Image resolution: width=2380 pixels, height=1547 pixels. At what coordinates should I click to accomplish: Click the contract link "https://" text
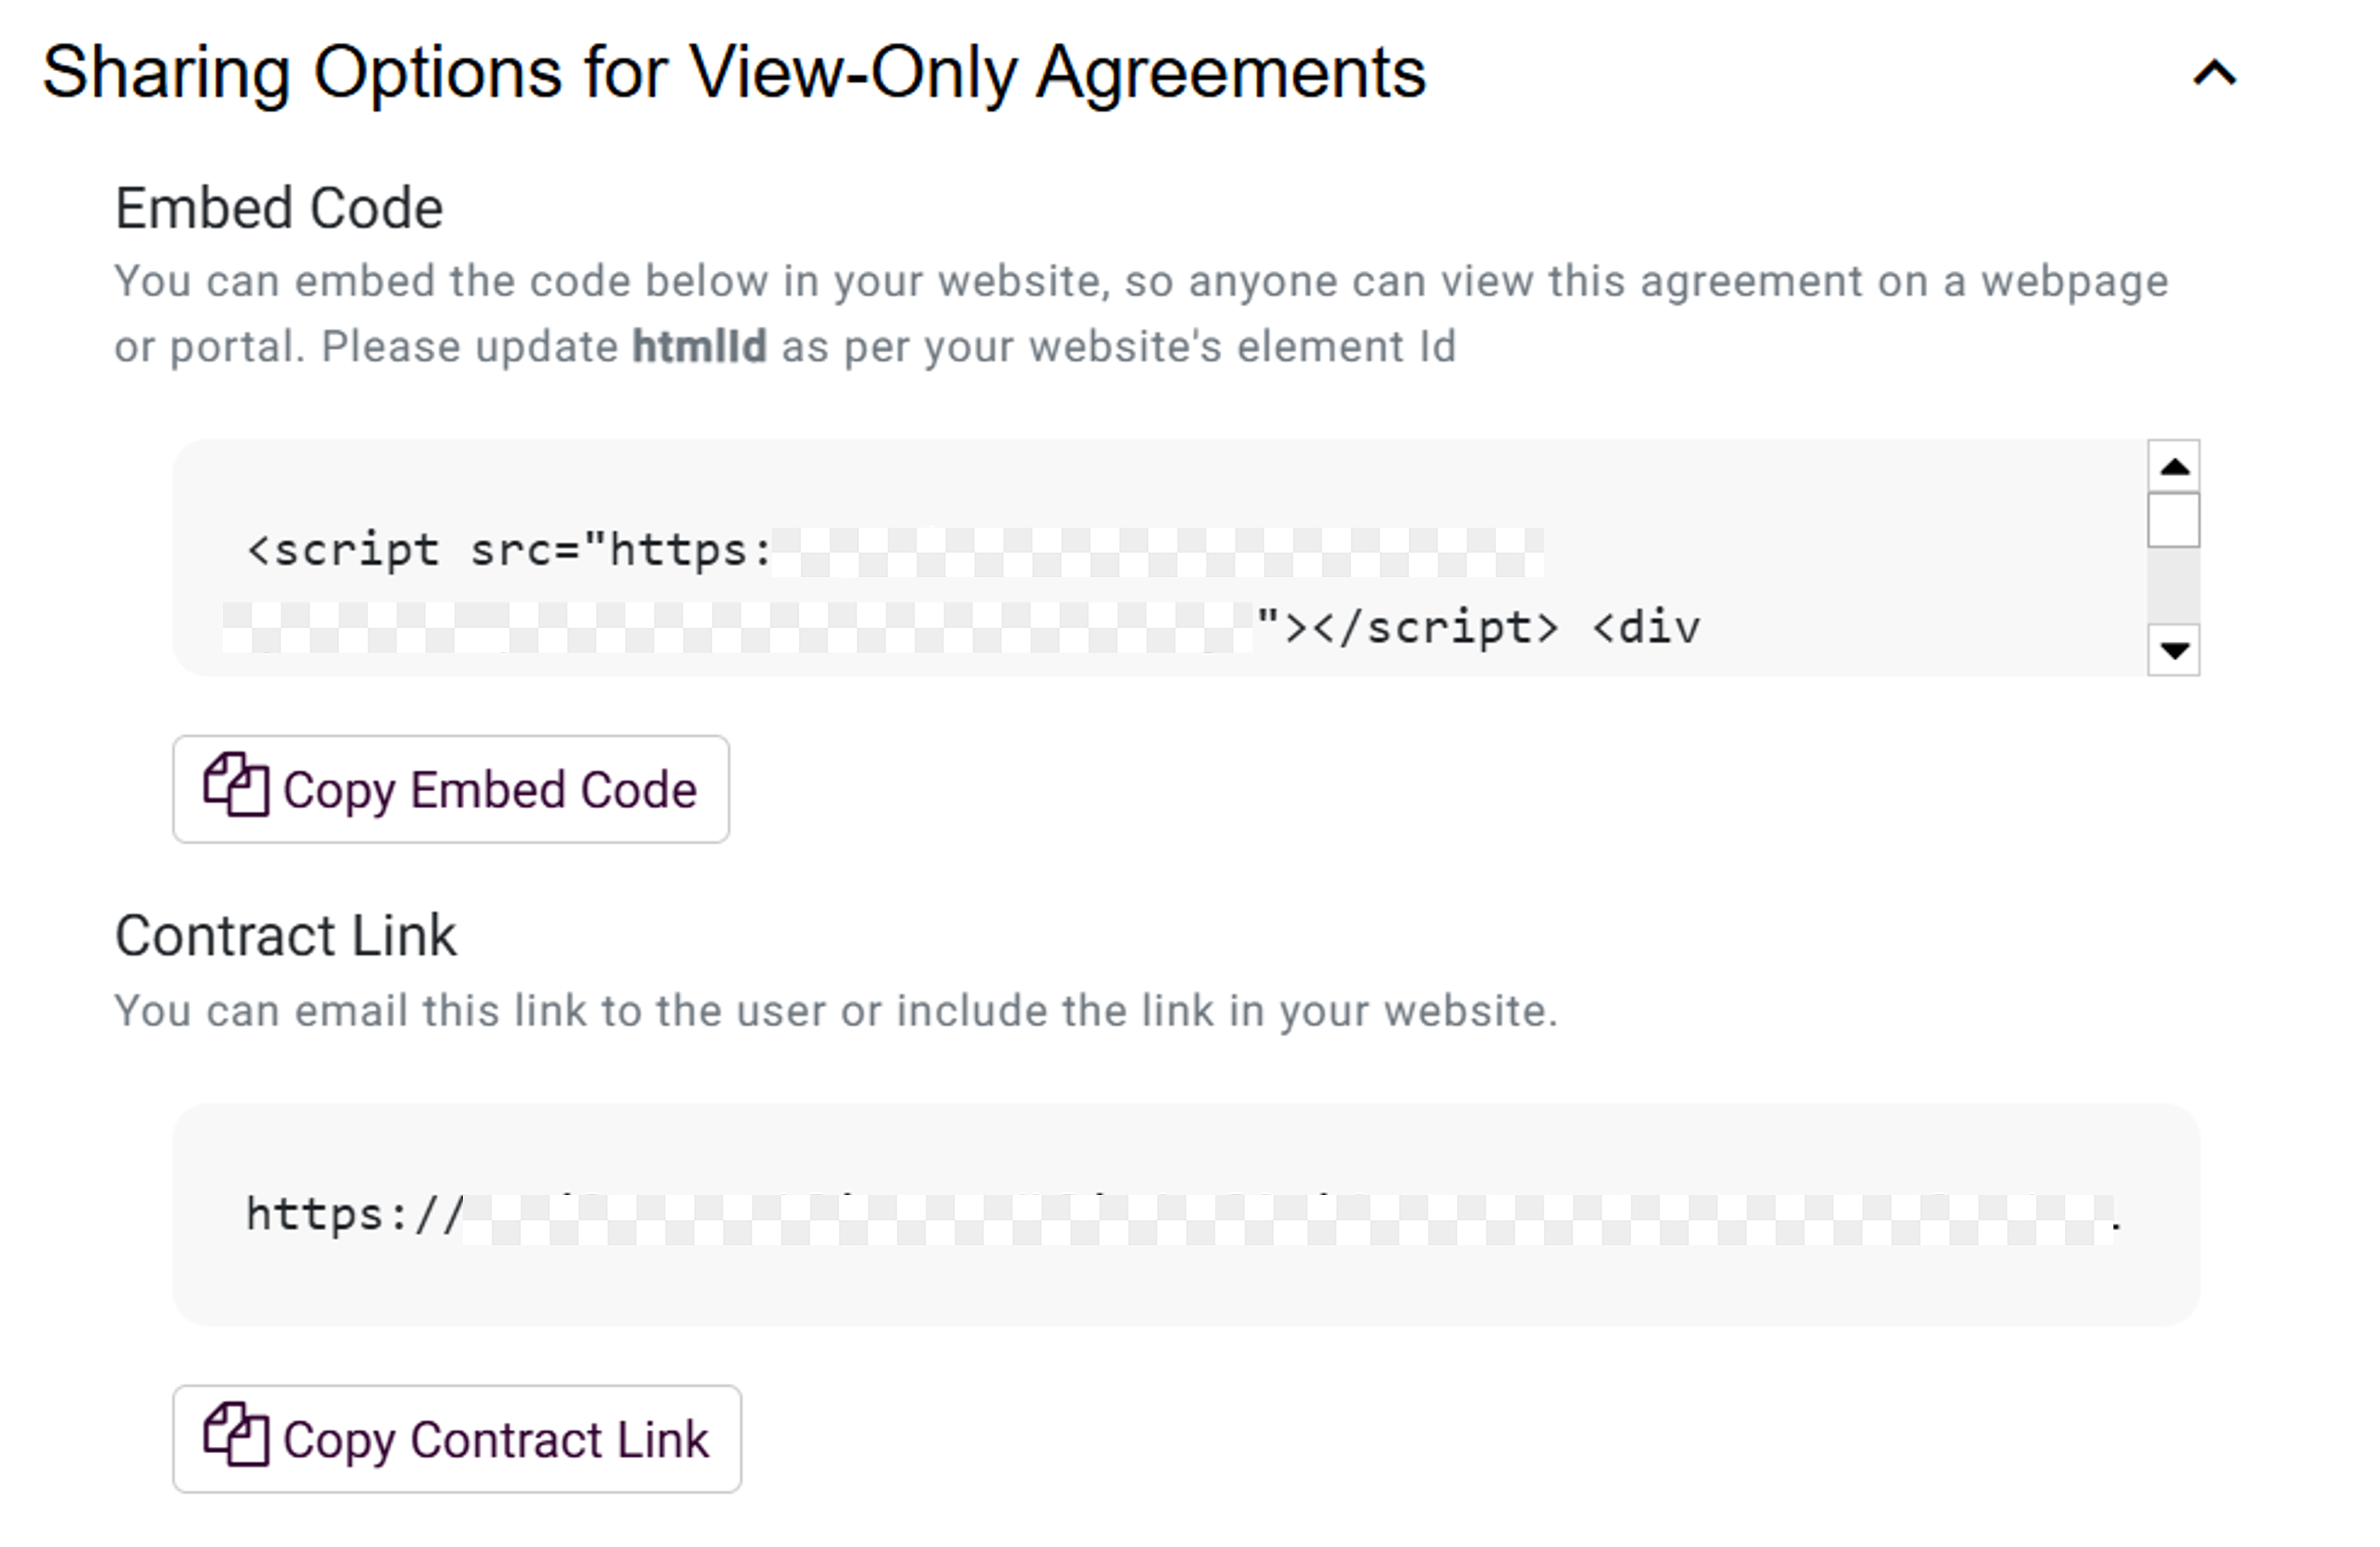(355, 1216)
